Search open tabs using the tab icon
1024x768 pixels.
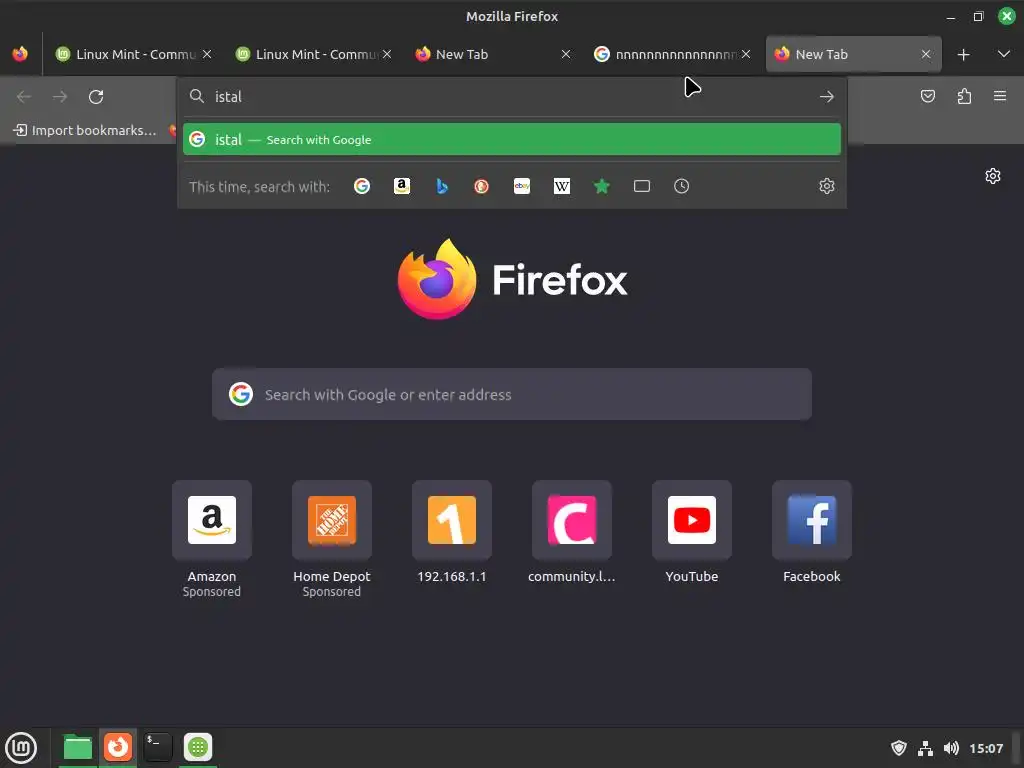[642, 186]
